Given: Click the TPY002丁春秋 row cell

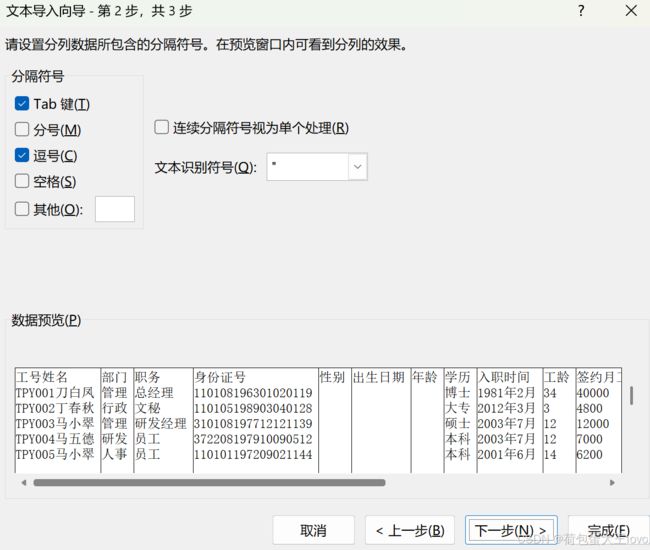Looking at the screenshot, I should 55,408.
